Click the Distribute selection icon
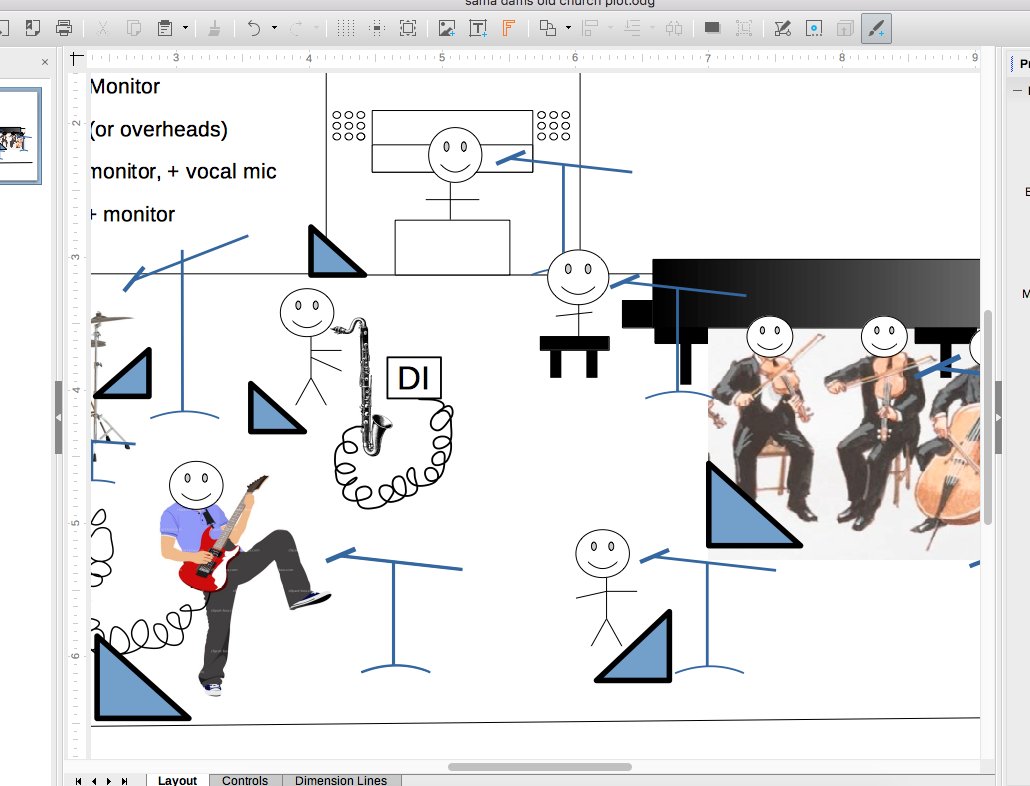Image resolution: width=1030 pixels, height=786 pixels. pyautogui.click(x=674, y=28)
